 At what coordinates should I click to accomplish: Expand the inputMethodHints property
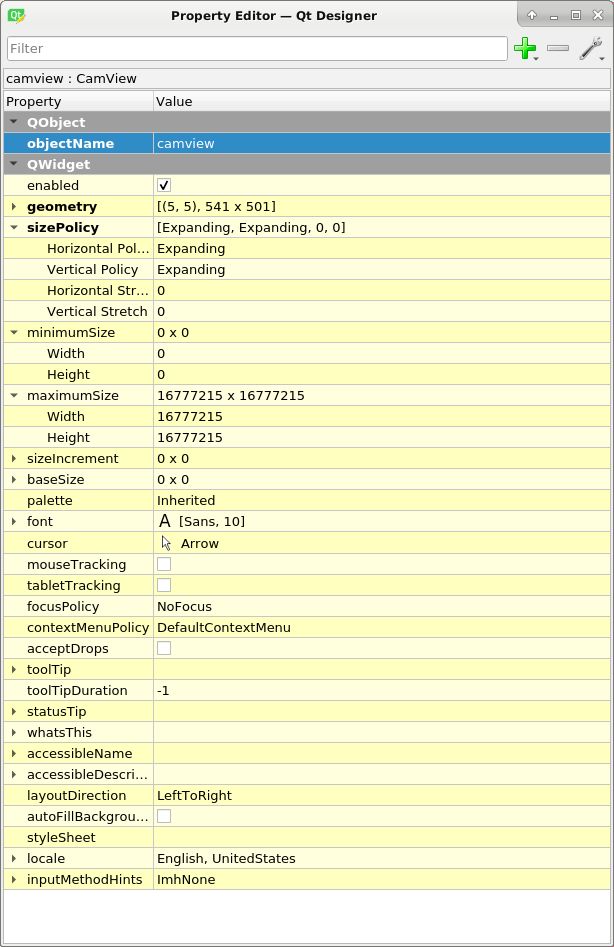pyautogui.click(x=14, y=879)
